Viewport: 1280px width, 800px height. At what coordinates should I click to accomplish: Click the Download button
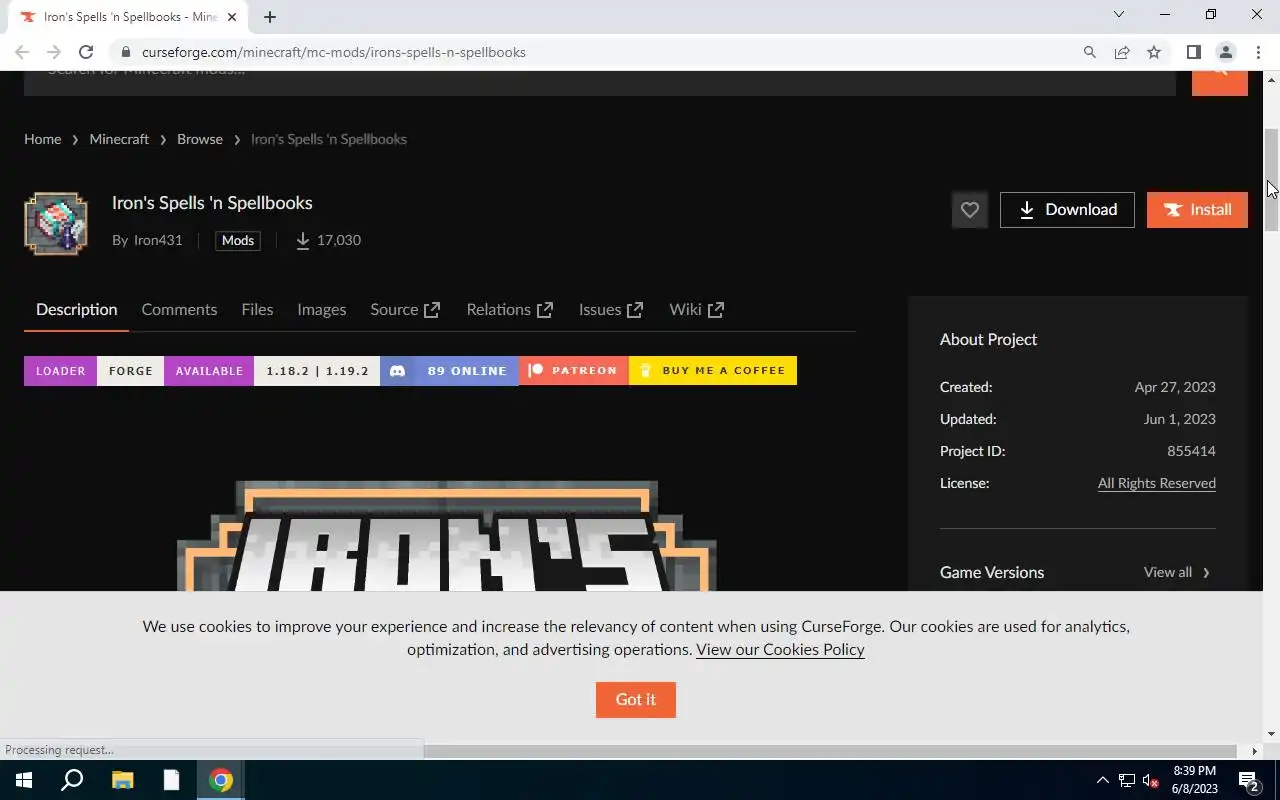(x=1067, y=210)
